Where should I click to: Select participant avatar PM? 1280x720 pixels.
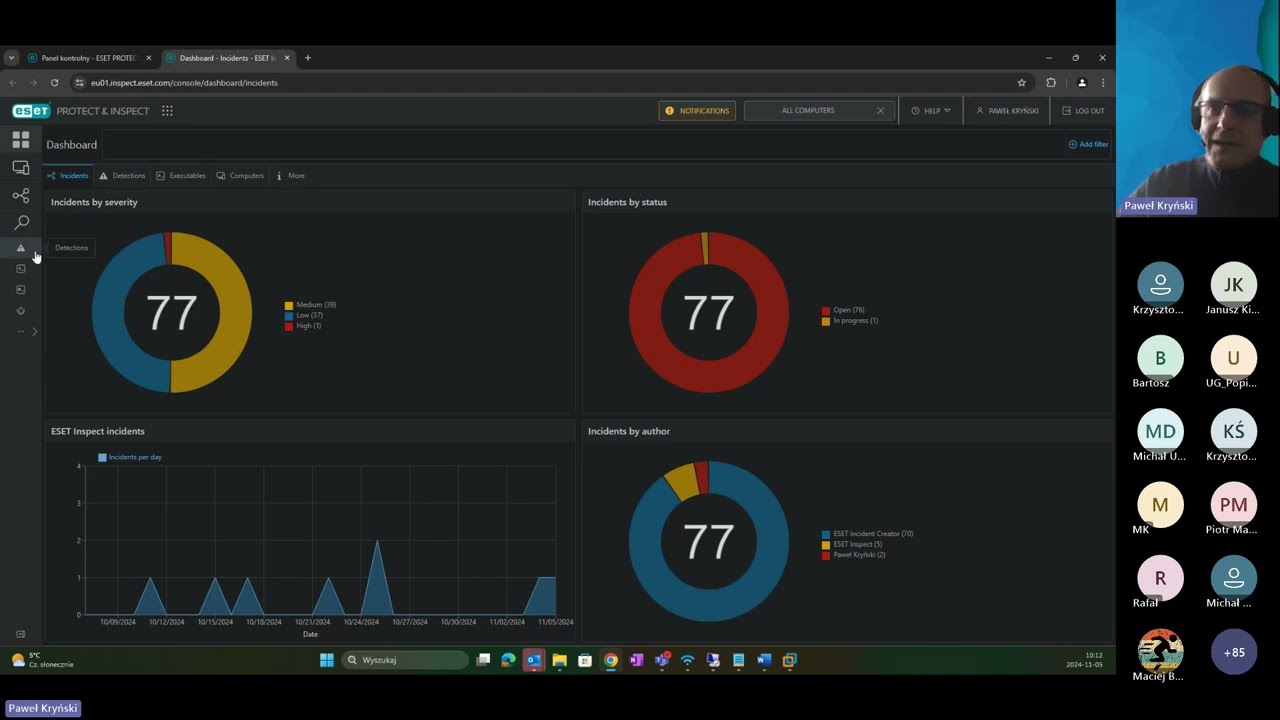point(1234,505)
